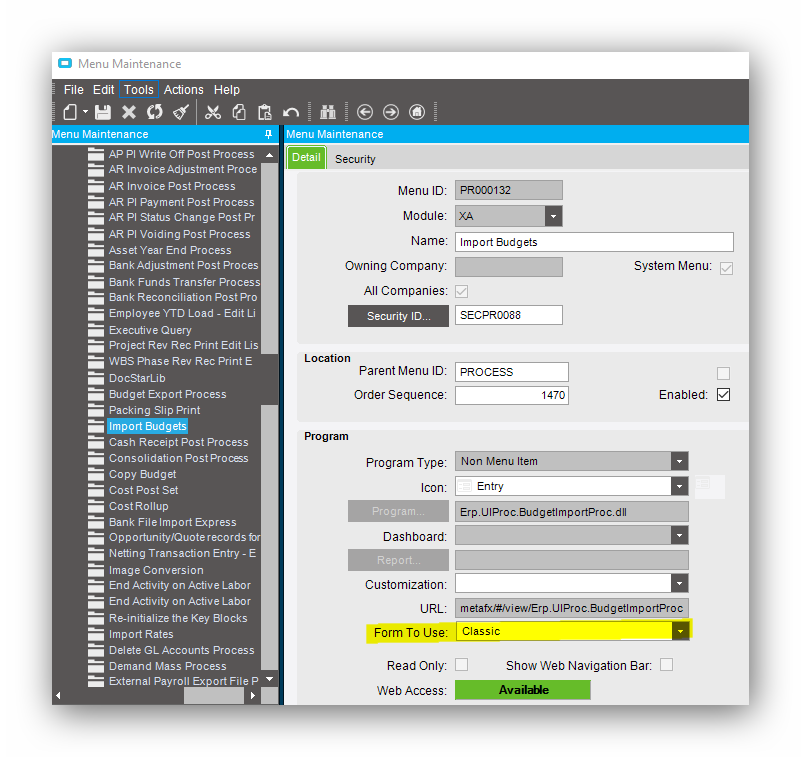The image size is (801, 757).
Task: Click folder icon beside Image Conversion
Action: [96, 571]
